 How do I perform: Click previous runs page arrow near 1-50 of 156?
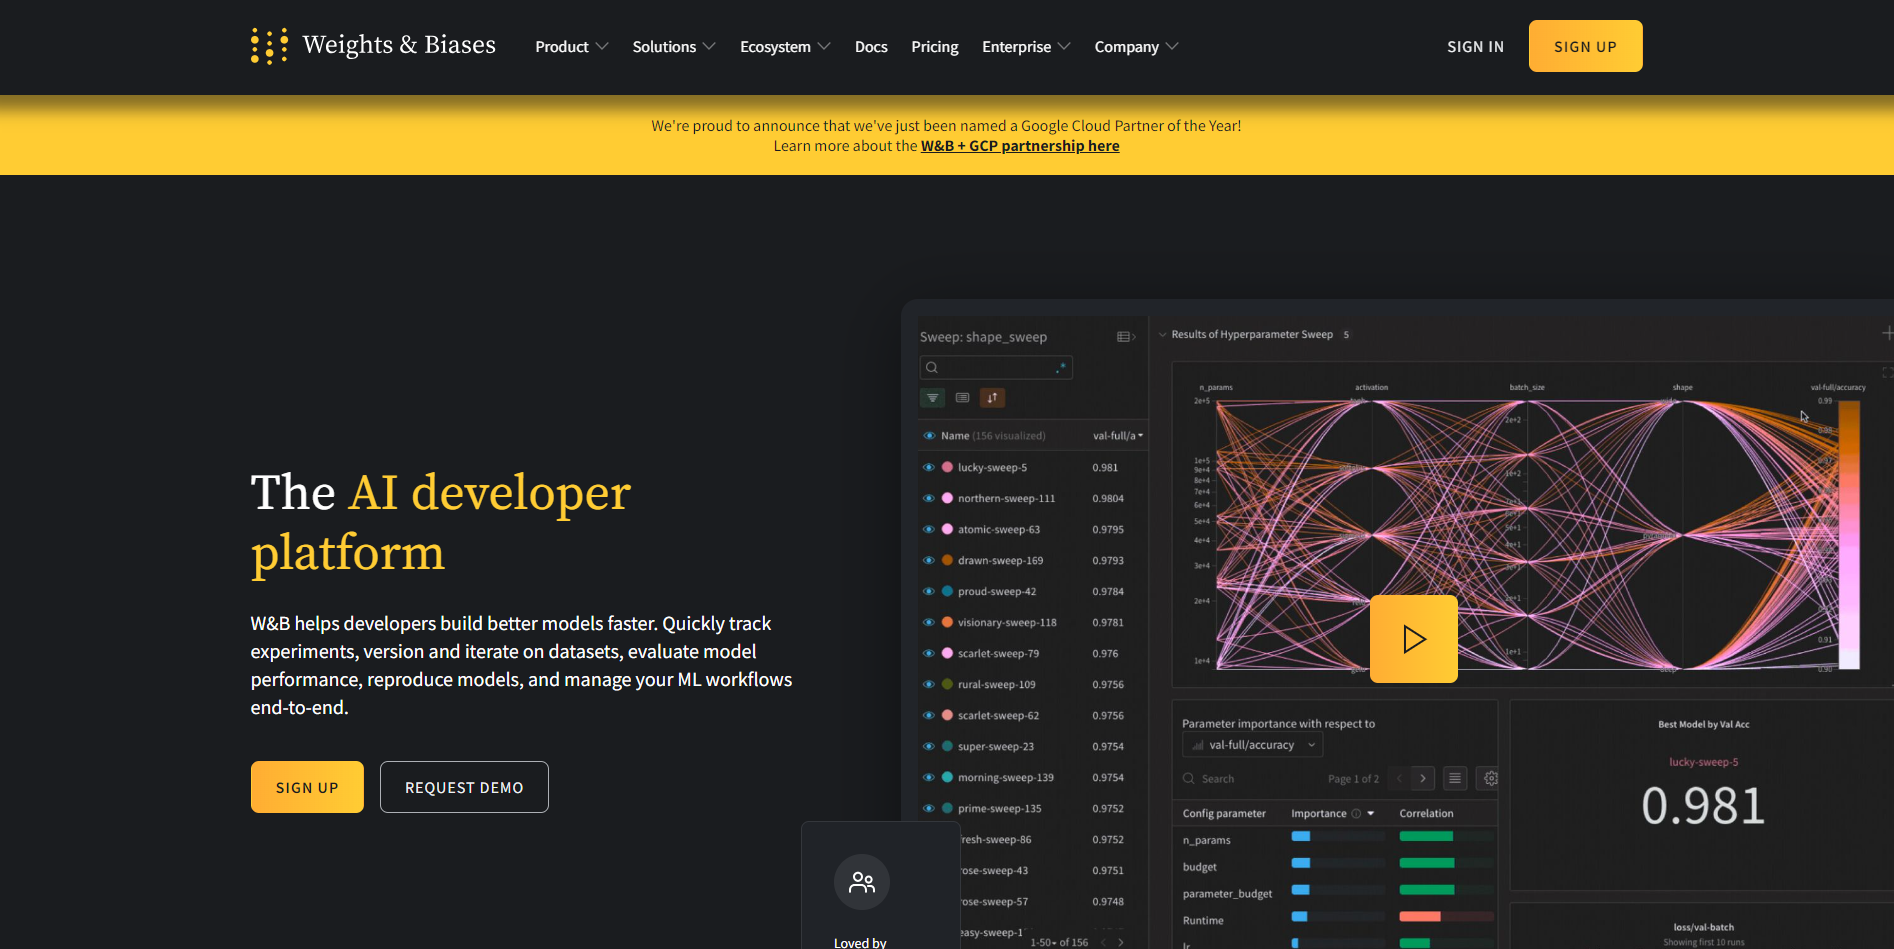pos(1104,942)
